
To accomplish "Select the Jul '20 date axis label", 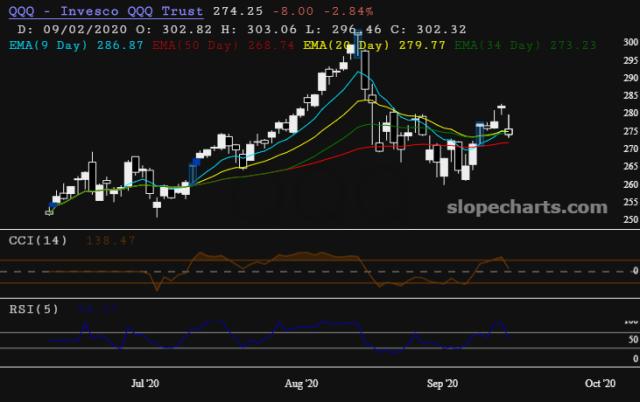I will (x=145, y=384).
